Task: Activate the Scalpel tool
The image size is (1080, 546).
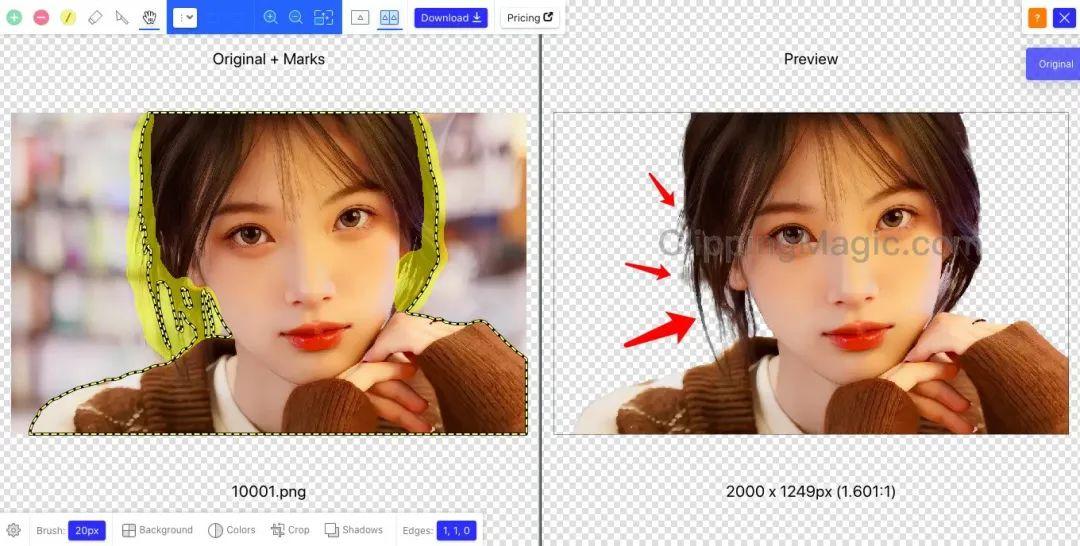Action: (122, 18)
